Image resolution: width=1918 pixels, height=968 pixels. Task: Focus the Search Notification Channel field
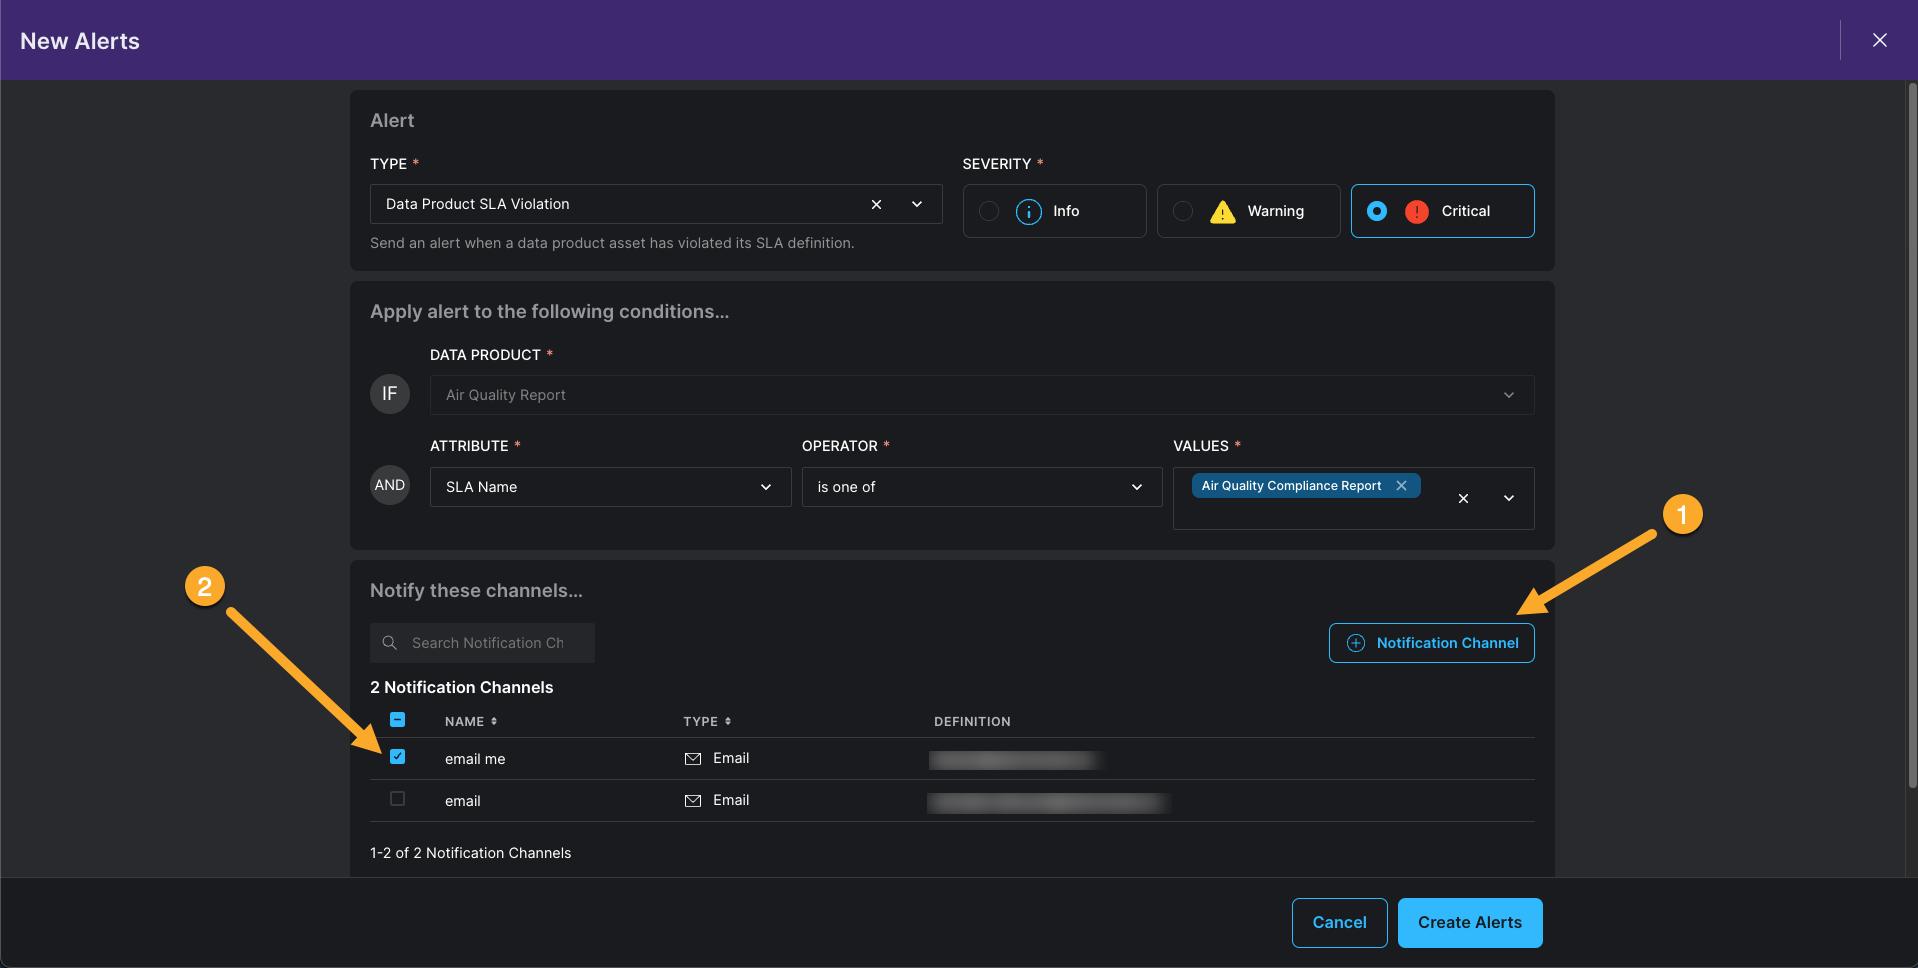click(x=490, y=643)
